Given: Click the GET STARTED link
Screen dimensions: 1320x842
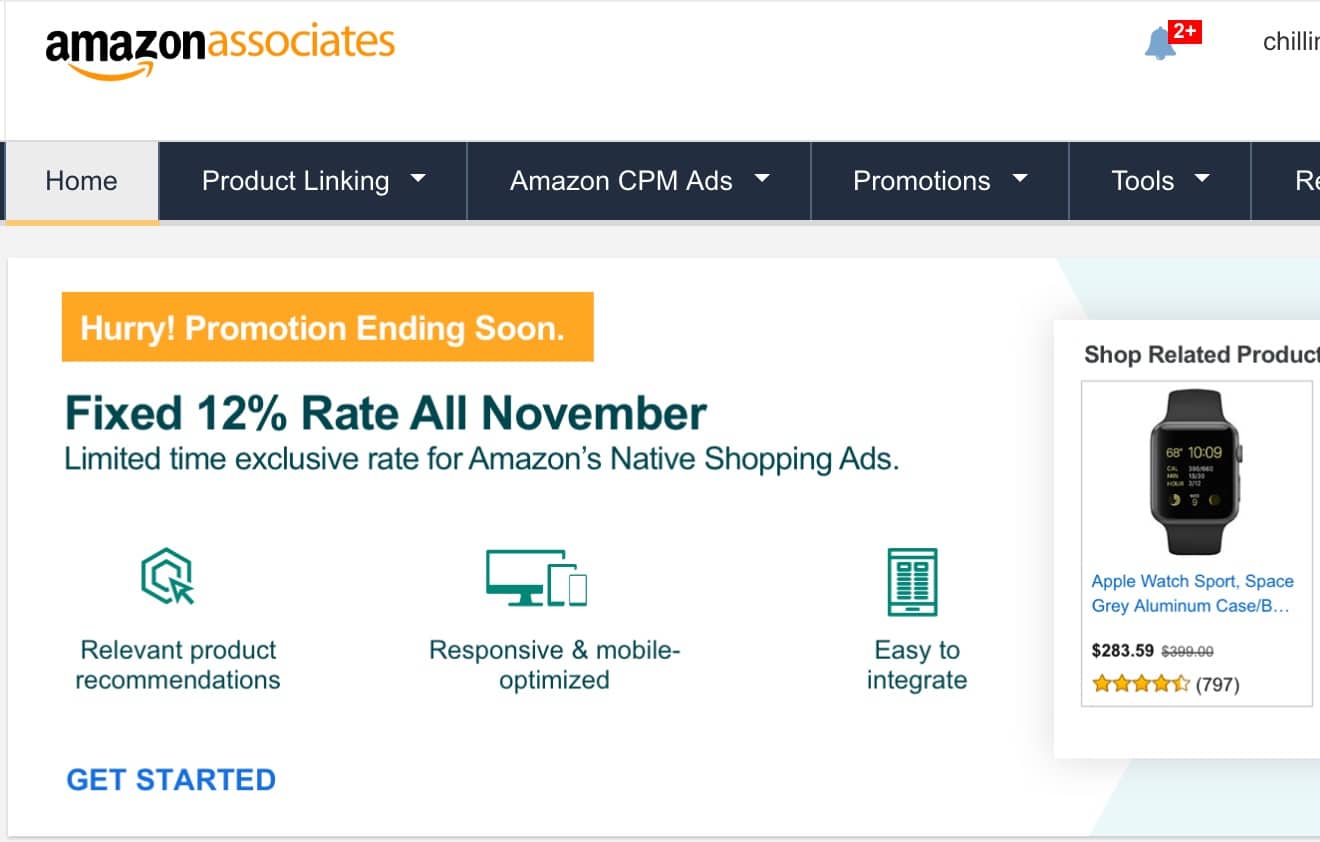Looking at the screenshot, I should (171, 780).
